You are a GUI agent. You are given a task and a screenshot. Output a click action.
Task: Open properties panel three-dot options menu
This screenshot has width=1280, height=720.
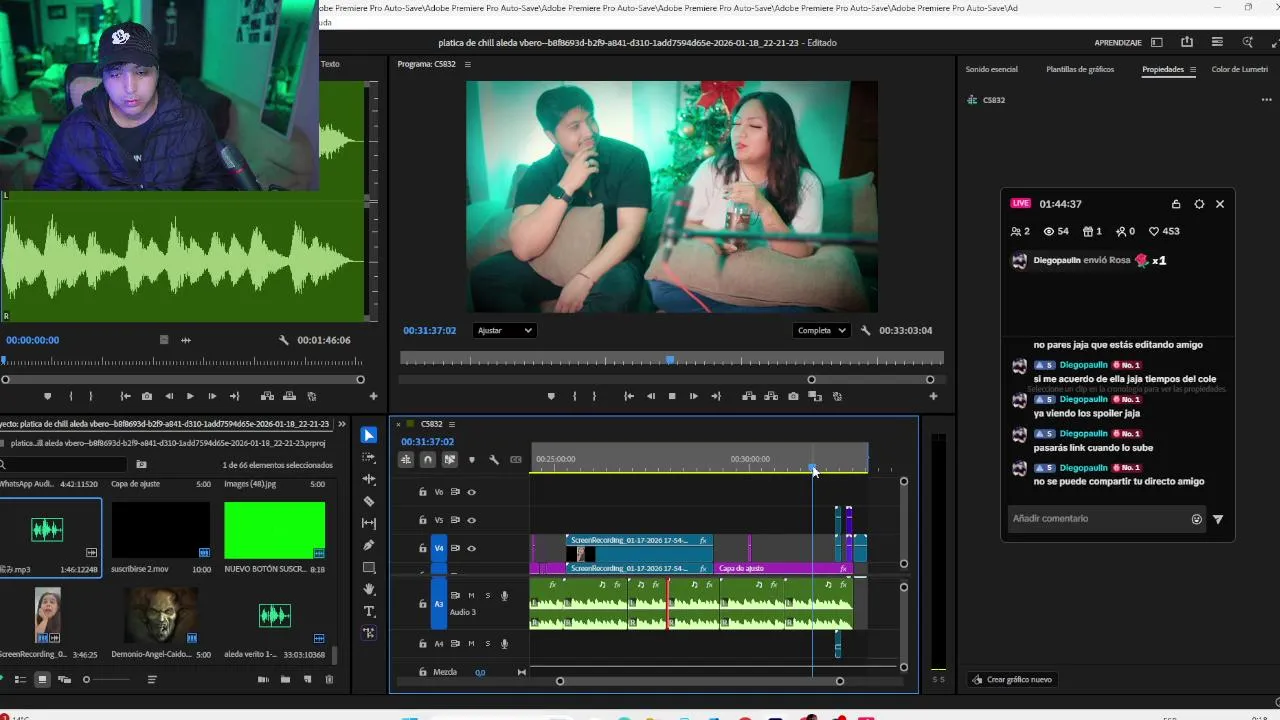coord(1267,100)
